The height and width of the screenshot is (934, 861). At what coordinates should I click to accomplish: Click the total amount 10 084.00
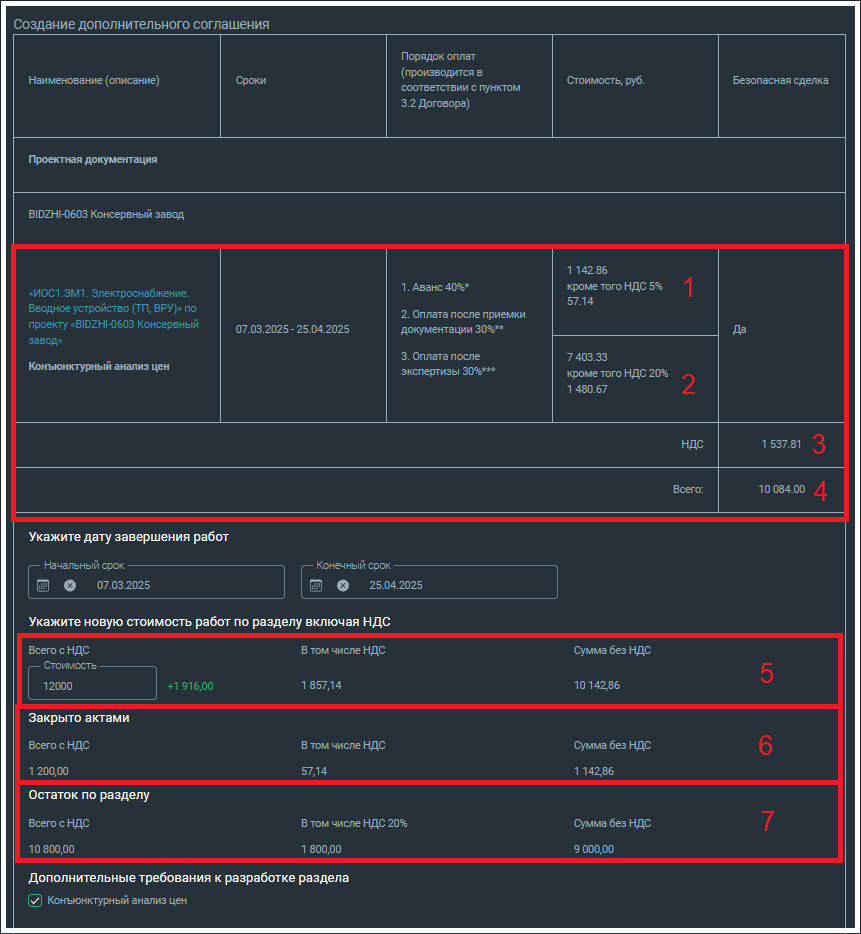click(x=780, y=489)
